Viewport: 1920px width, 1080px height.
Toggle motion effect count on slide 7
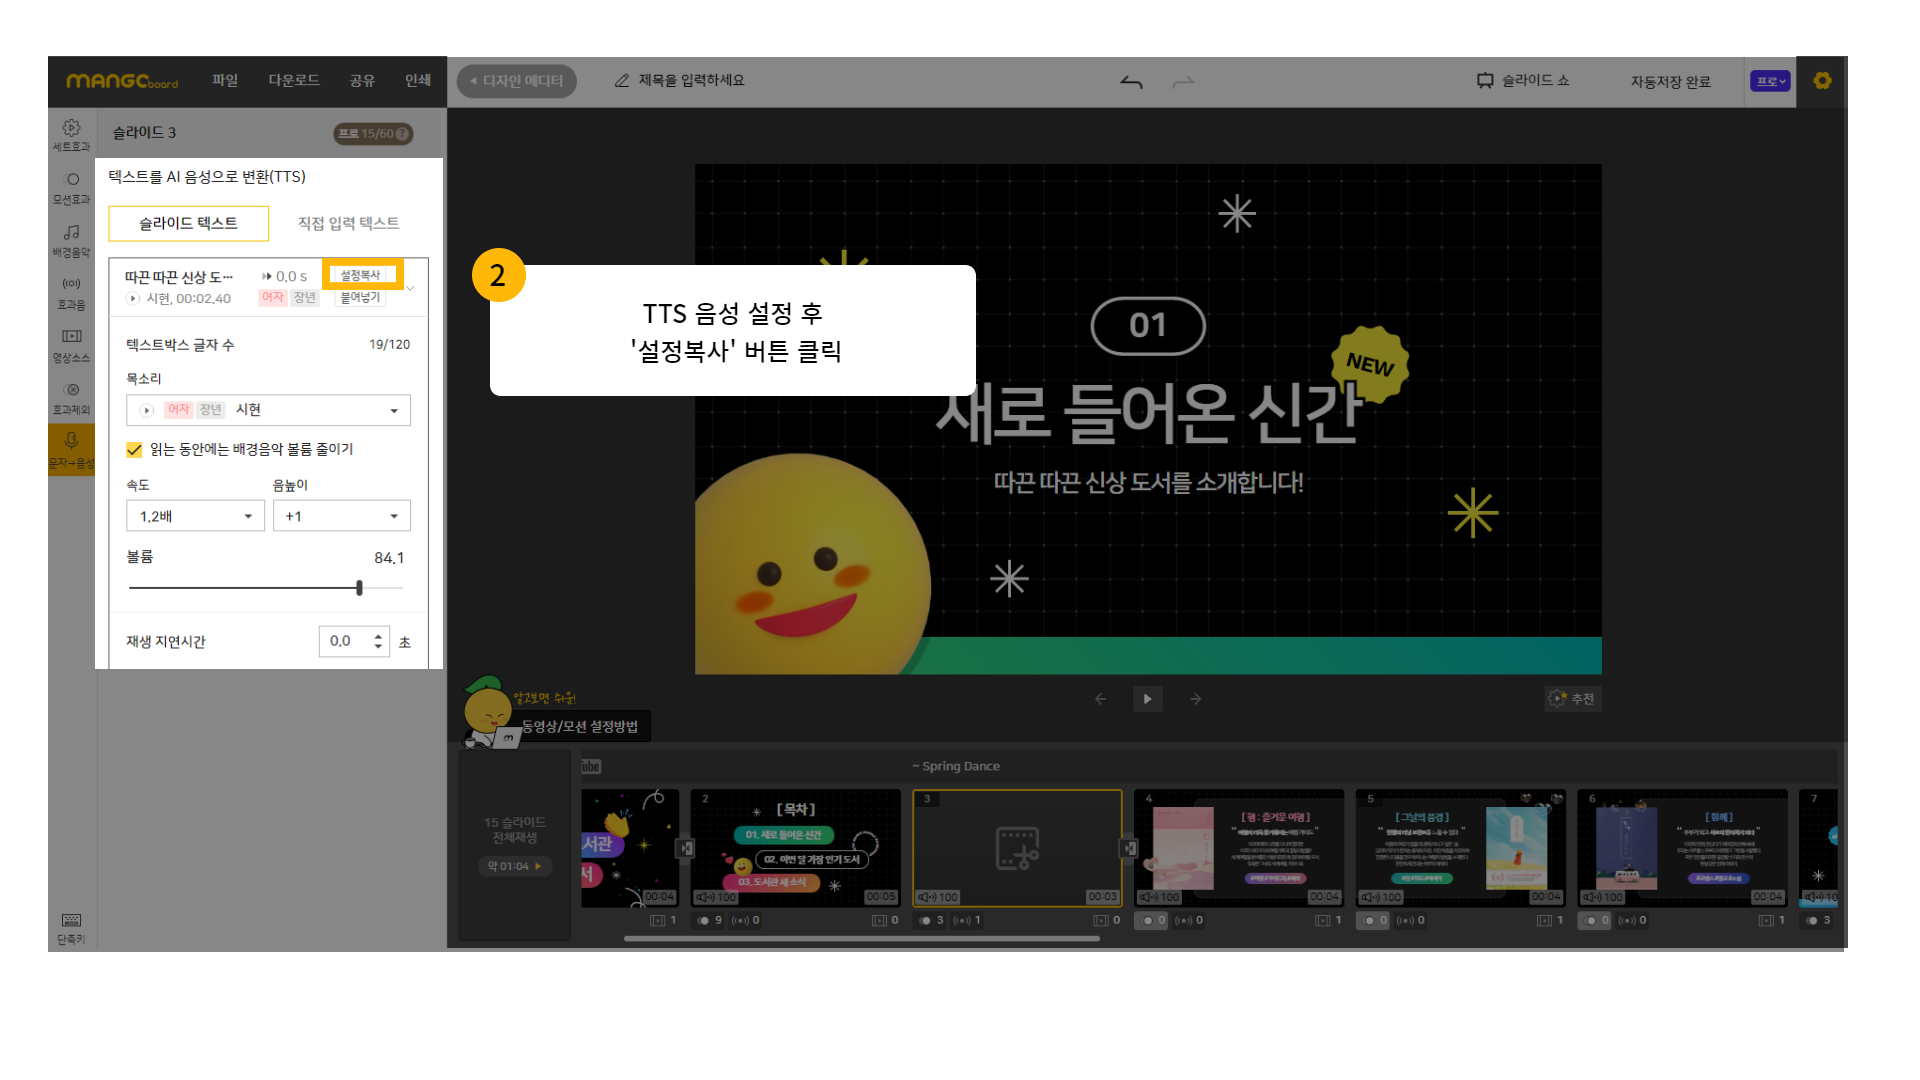coord(1818,920)
